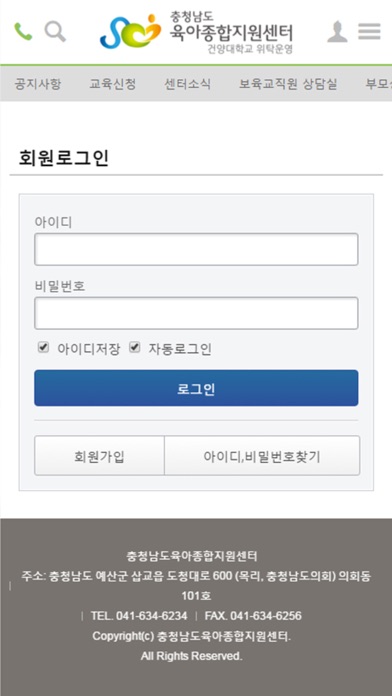This screenshot has height=696, width=392.
Task: Click the 회원가입 button
Action: [99, 455]
